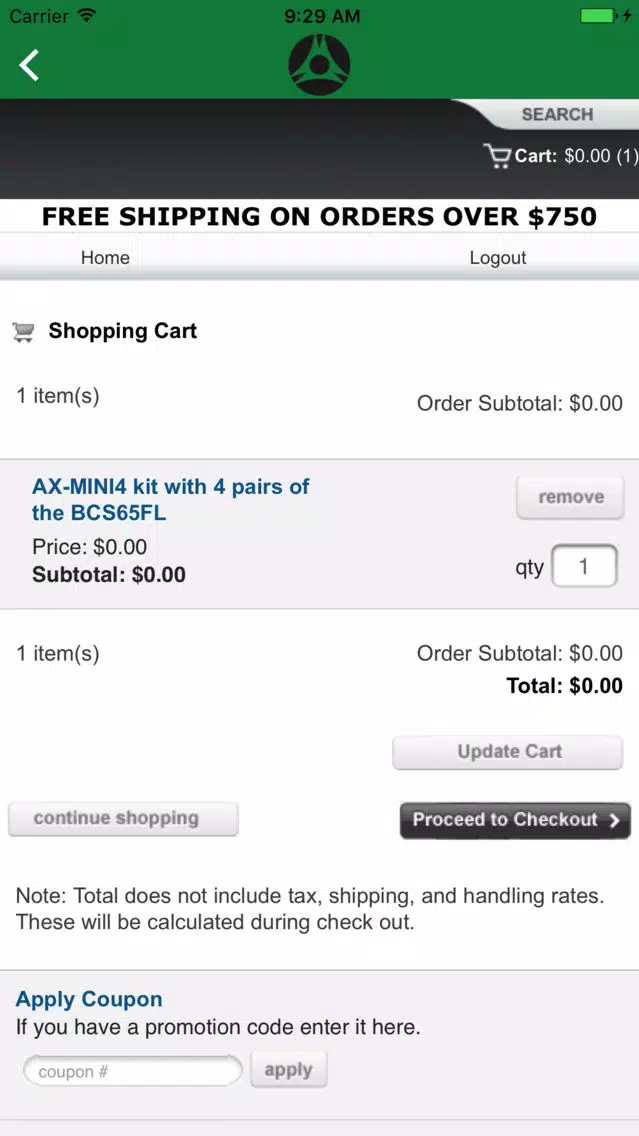Screen dimensions: 639x1136
Task: Tap the free shipping over $750 banner
Action: pyautogui.click(x=320, y=217)
